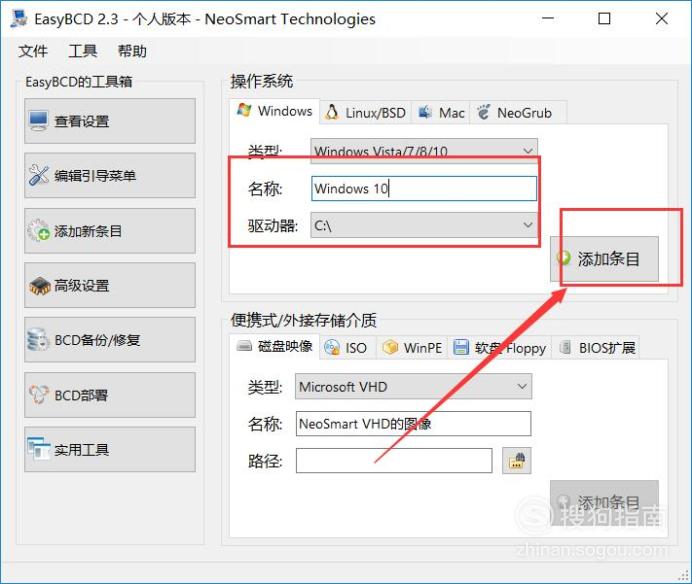Click the tower icon on BIOS扩展 tab
692x584 pixels.
click(x=565, y=347)
